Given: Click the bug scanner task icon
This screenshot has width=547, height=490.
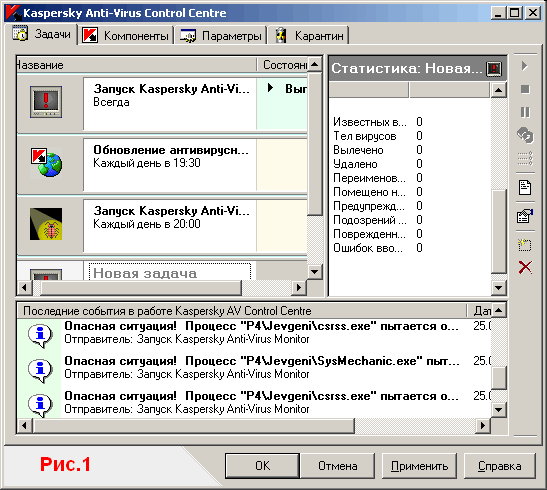Looking at the screenshot, I should [x=46, y=224].
